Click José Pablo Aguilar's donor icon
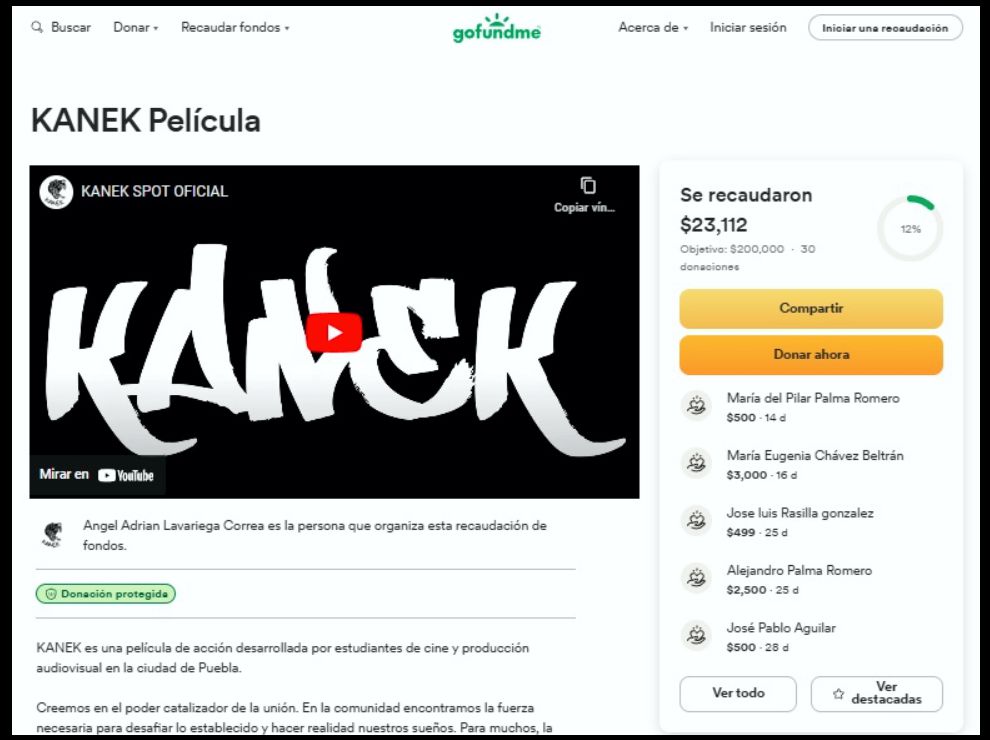 pyautogui.click(x=695, y=636)
